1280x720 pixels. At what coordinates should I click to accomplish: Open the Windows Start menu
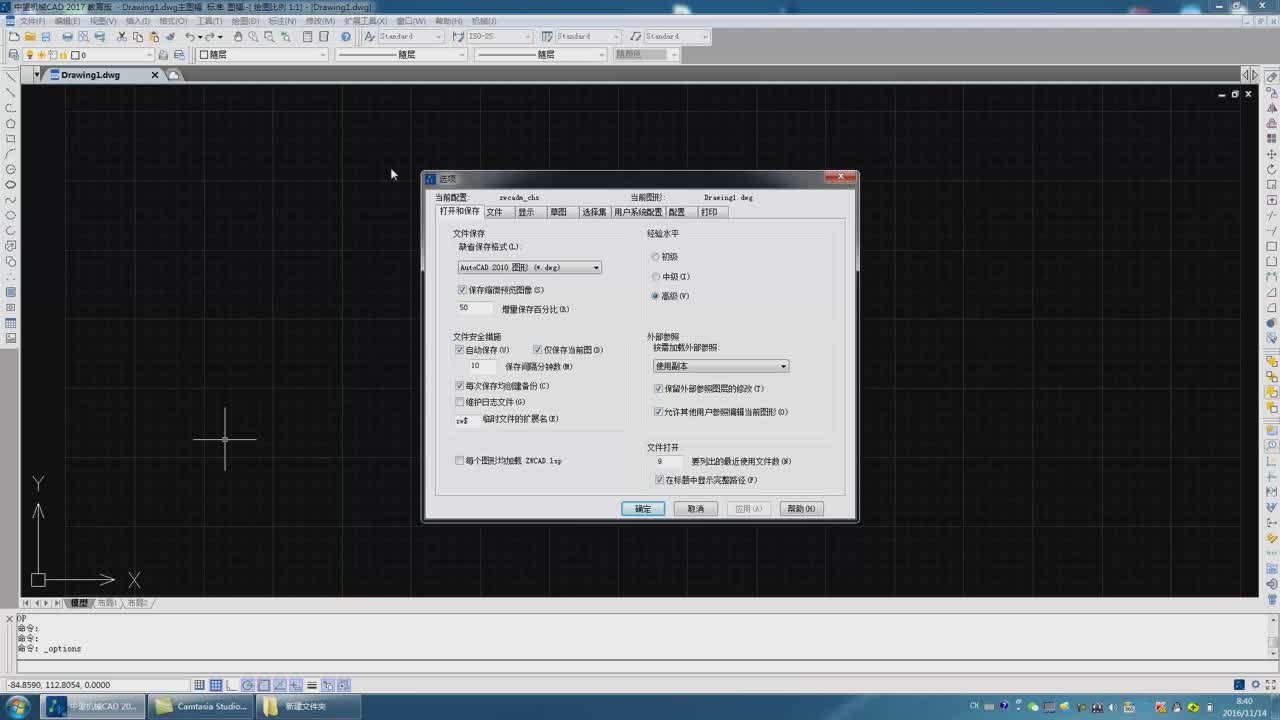18,706
